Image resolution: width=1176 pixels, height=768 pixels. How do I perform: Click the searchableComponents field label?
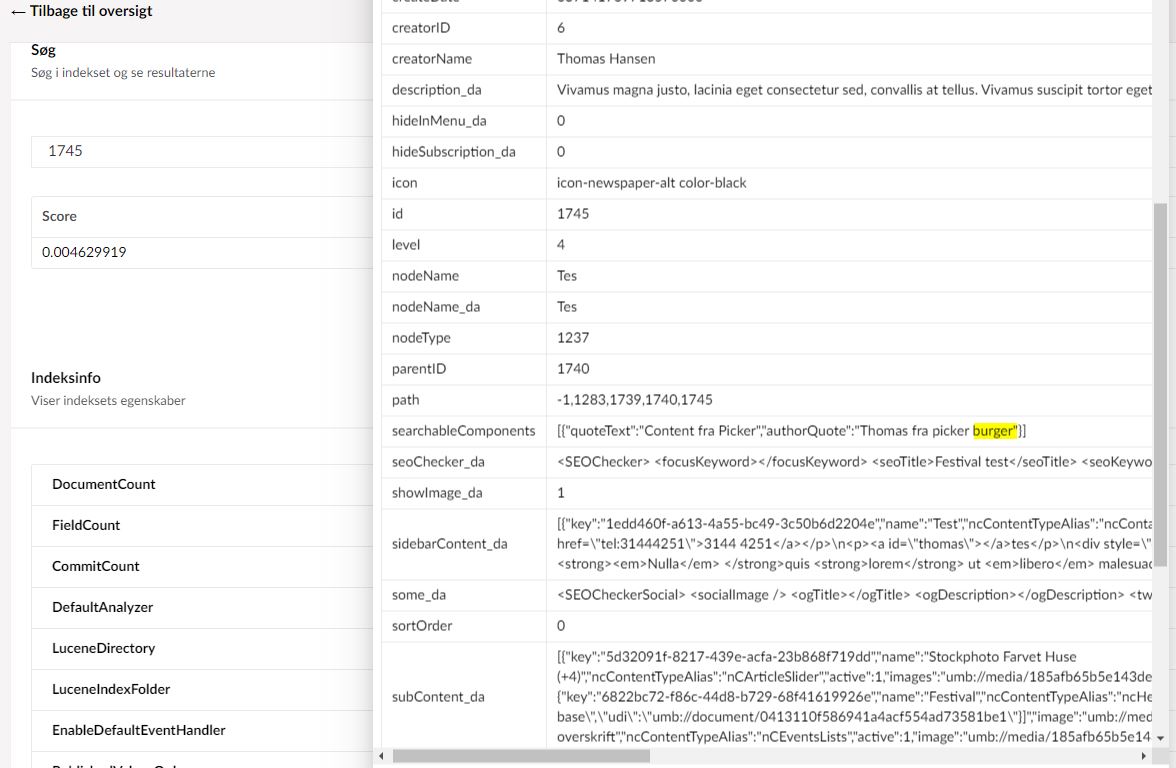click(463, 431)
